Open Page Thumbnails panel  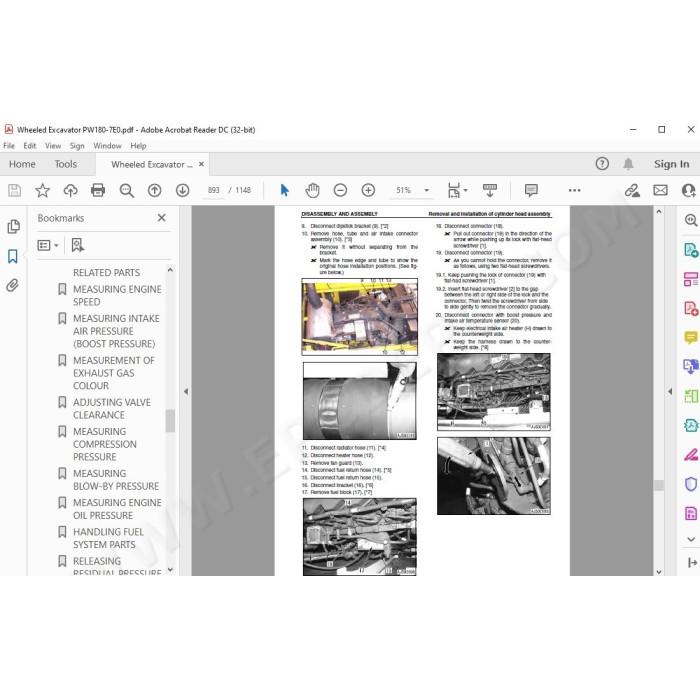[13, 227]
